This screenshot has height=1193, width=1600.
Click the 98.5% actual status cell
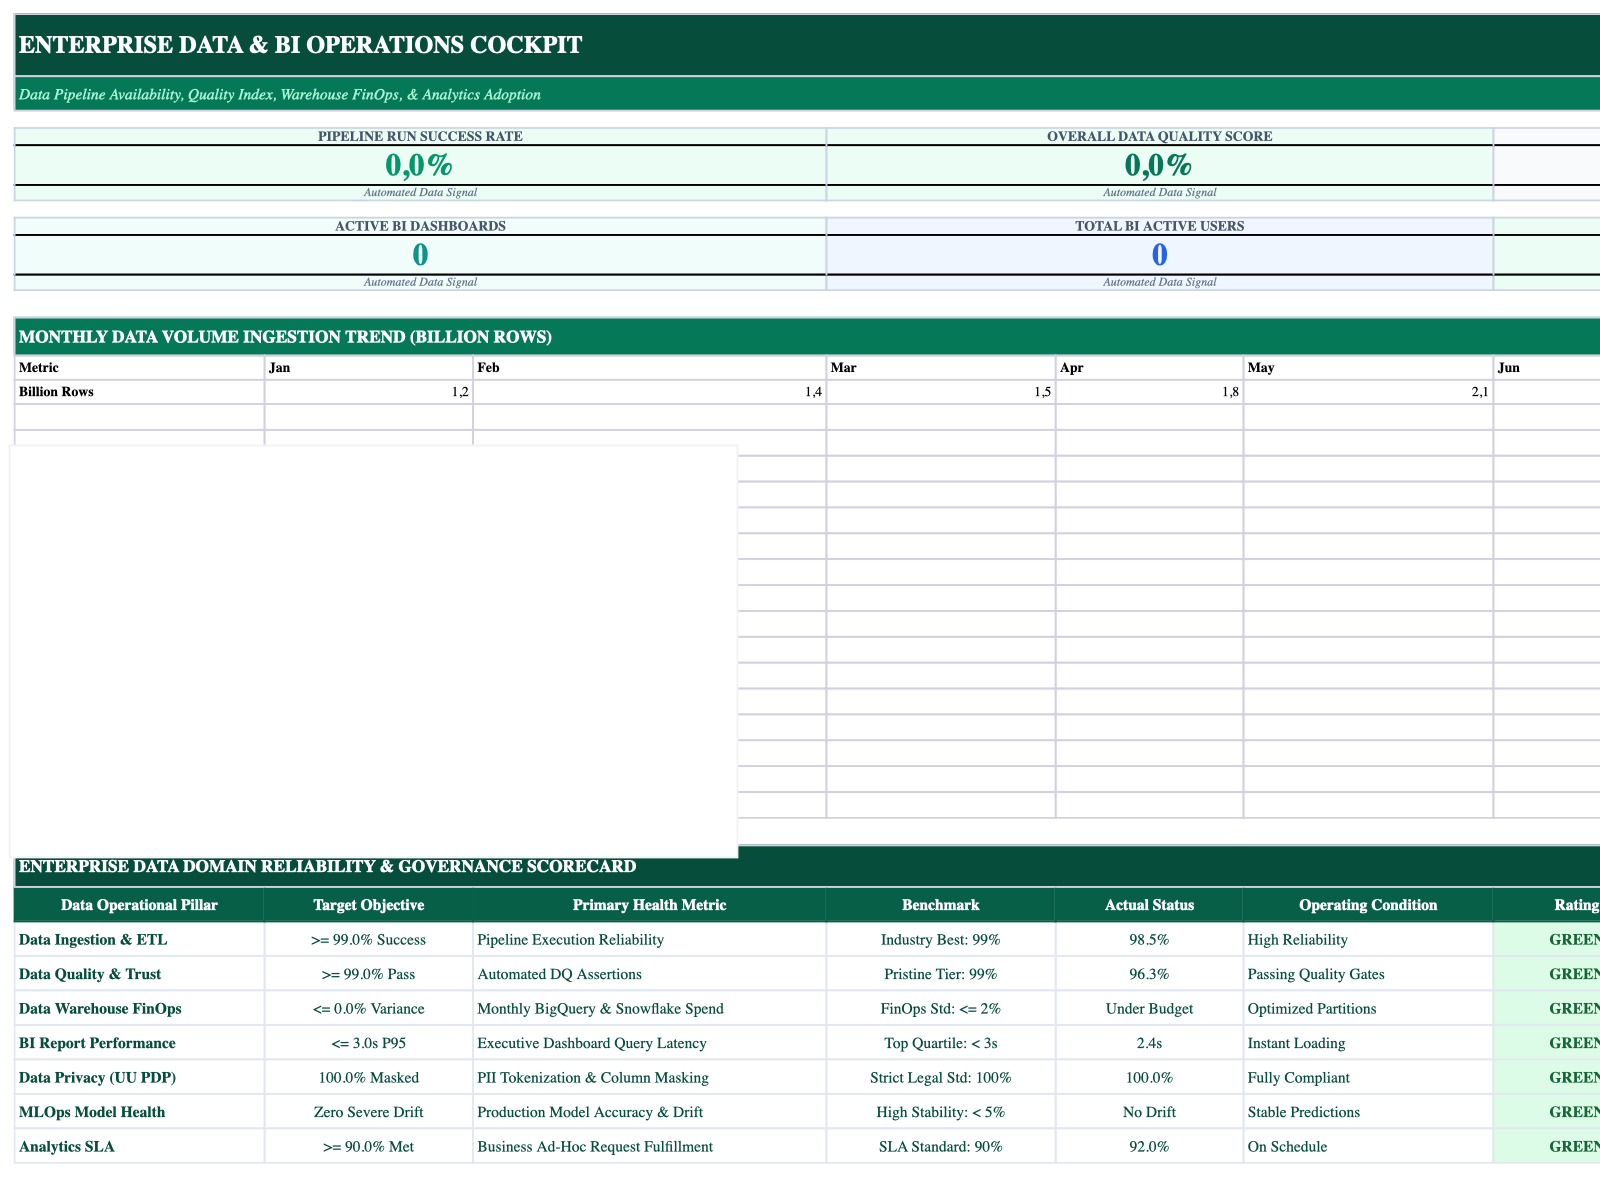click(1149, 940)
